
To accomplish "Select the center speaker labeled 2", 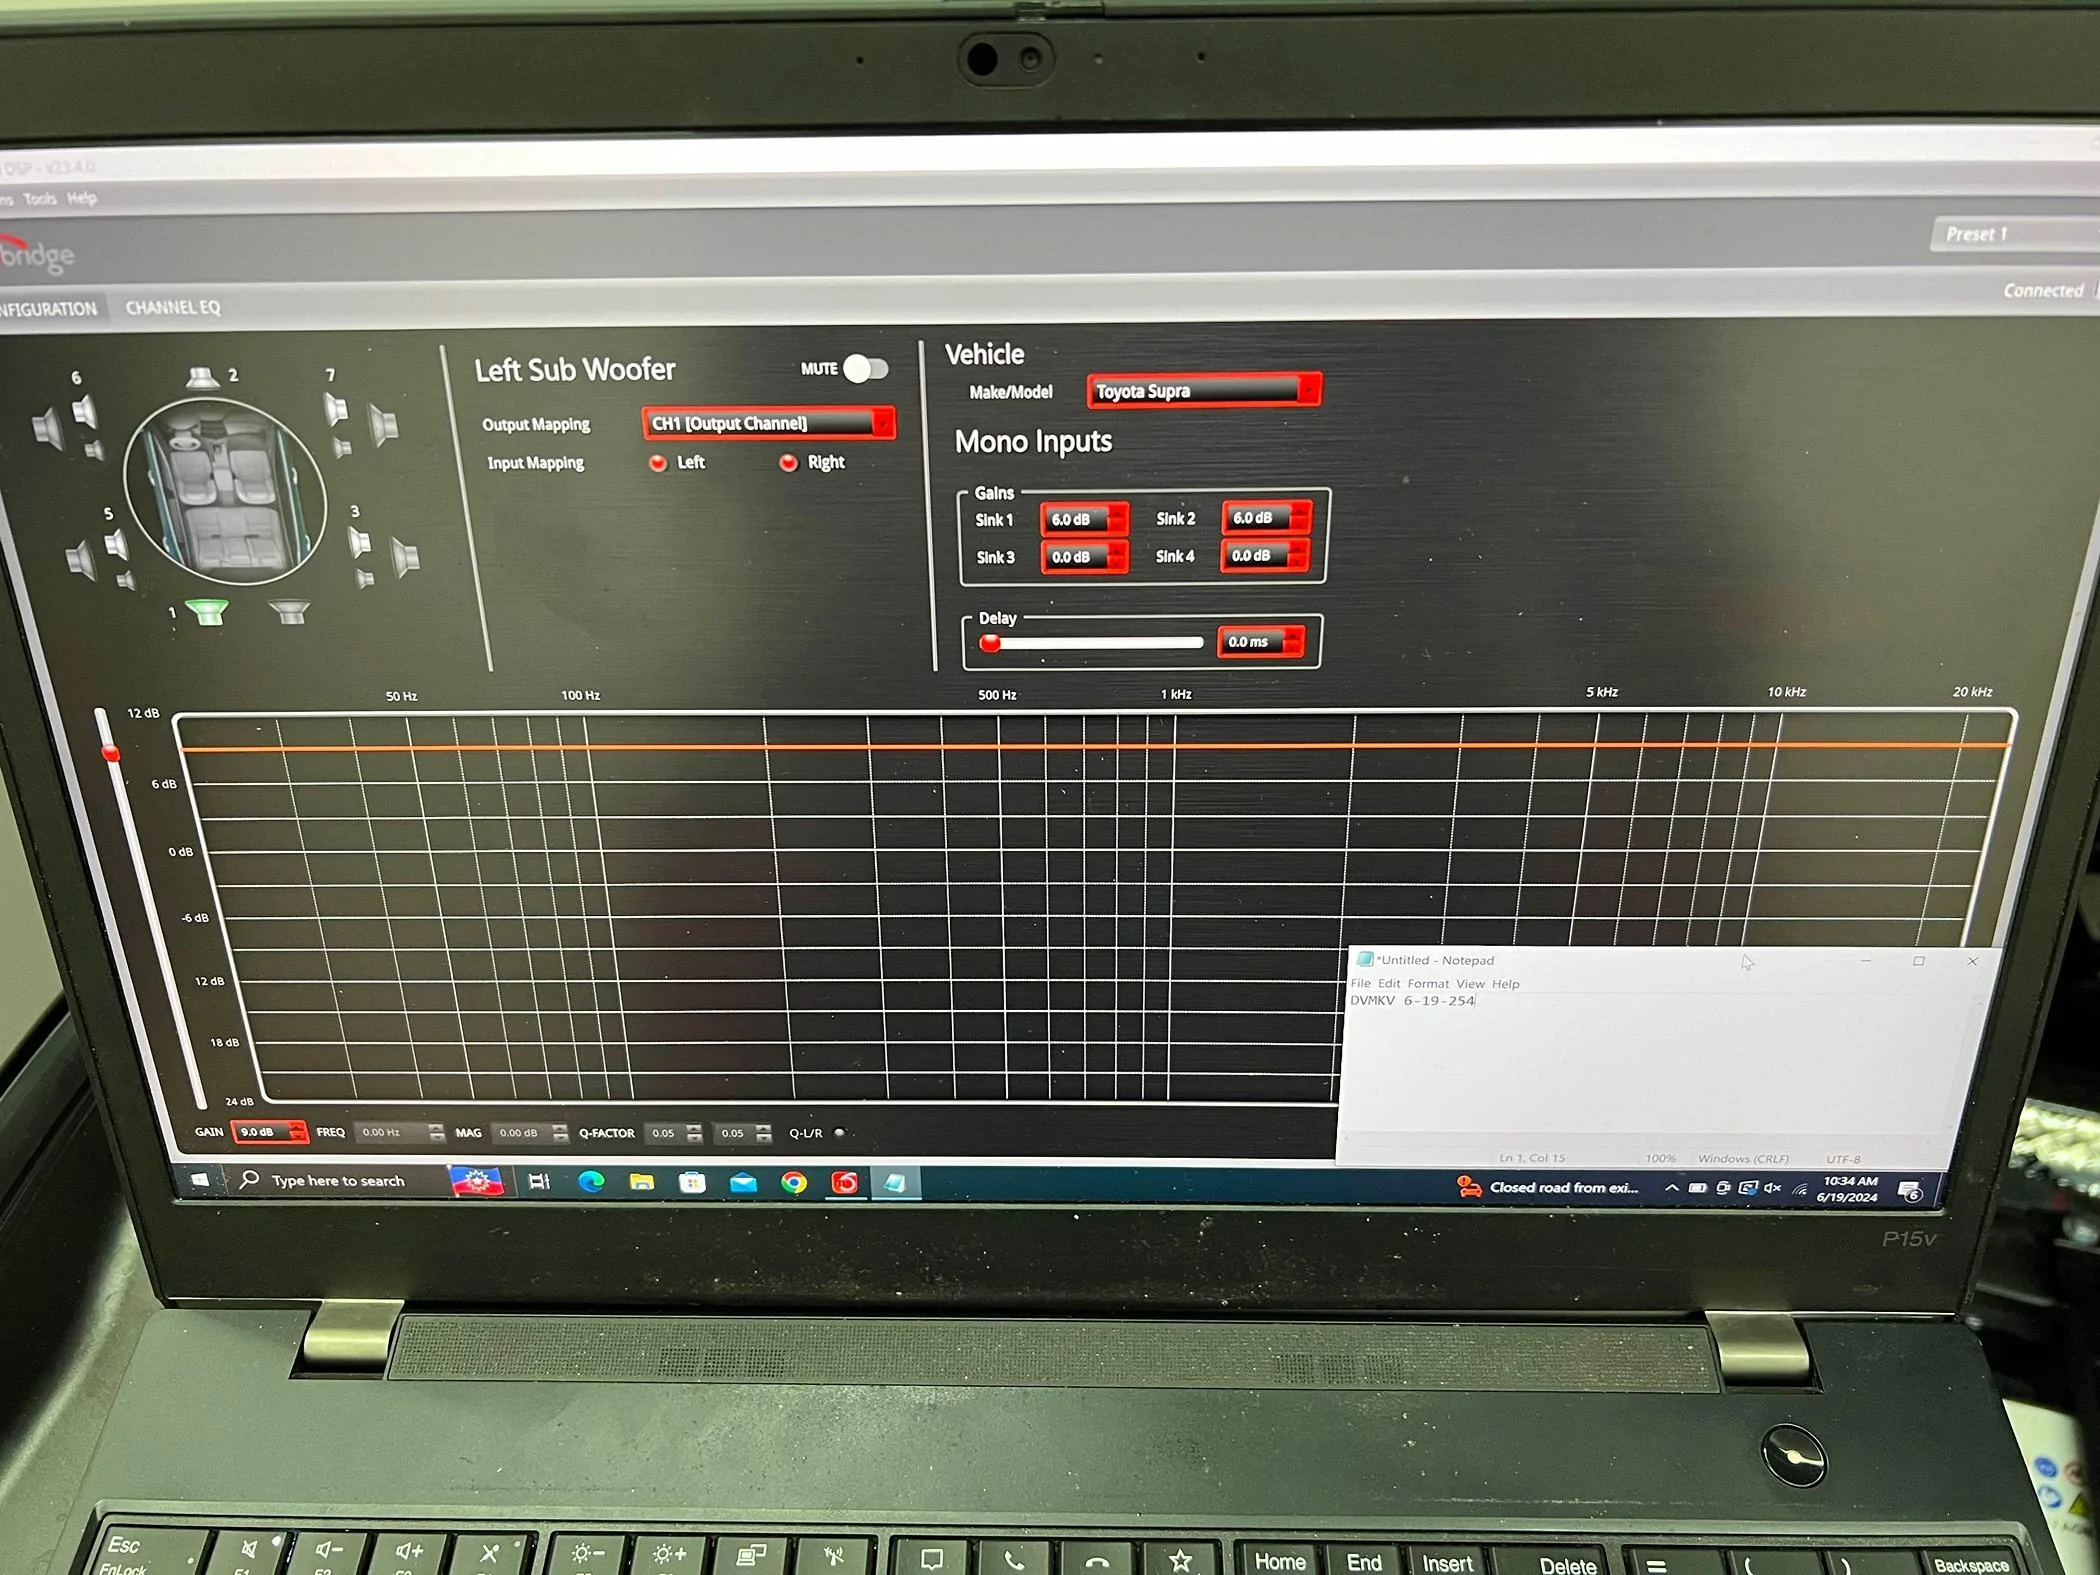I will coord(202,377).
